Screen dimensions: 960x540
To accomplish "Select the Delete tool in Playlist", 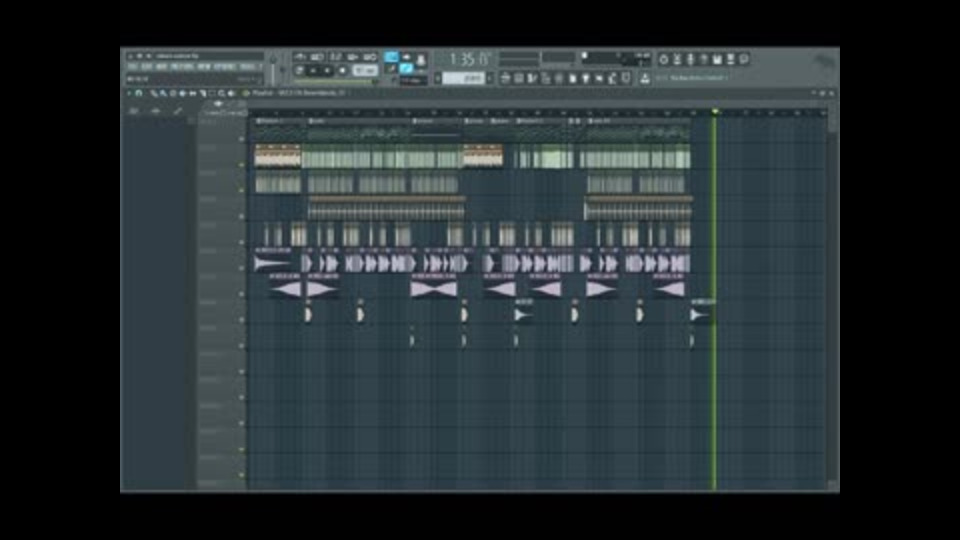I will (173, 93).
